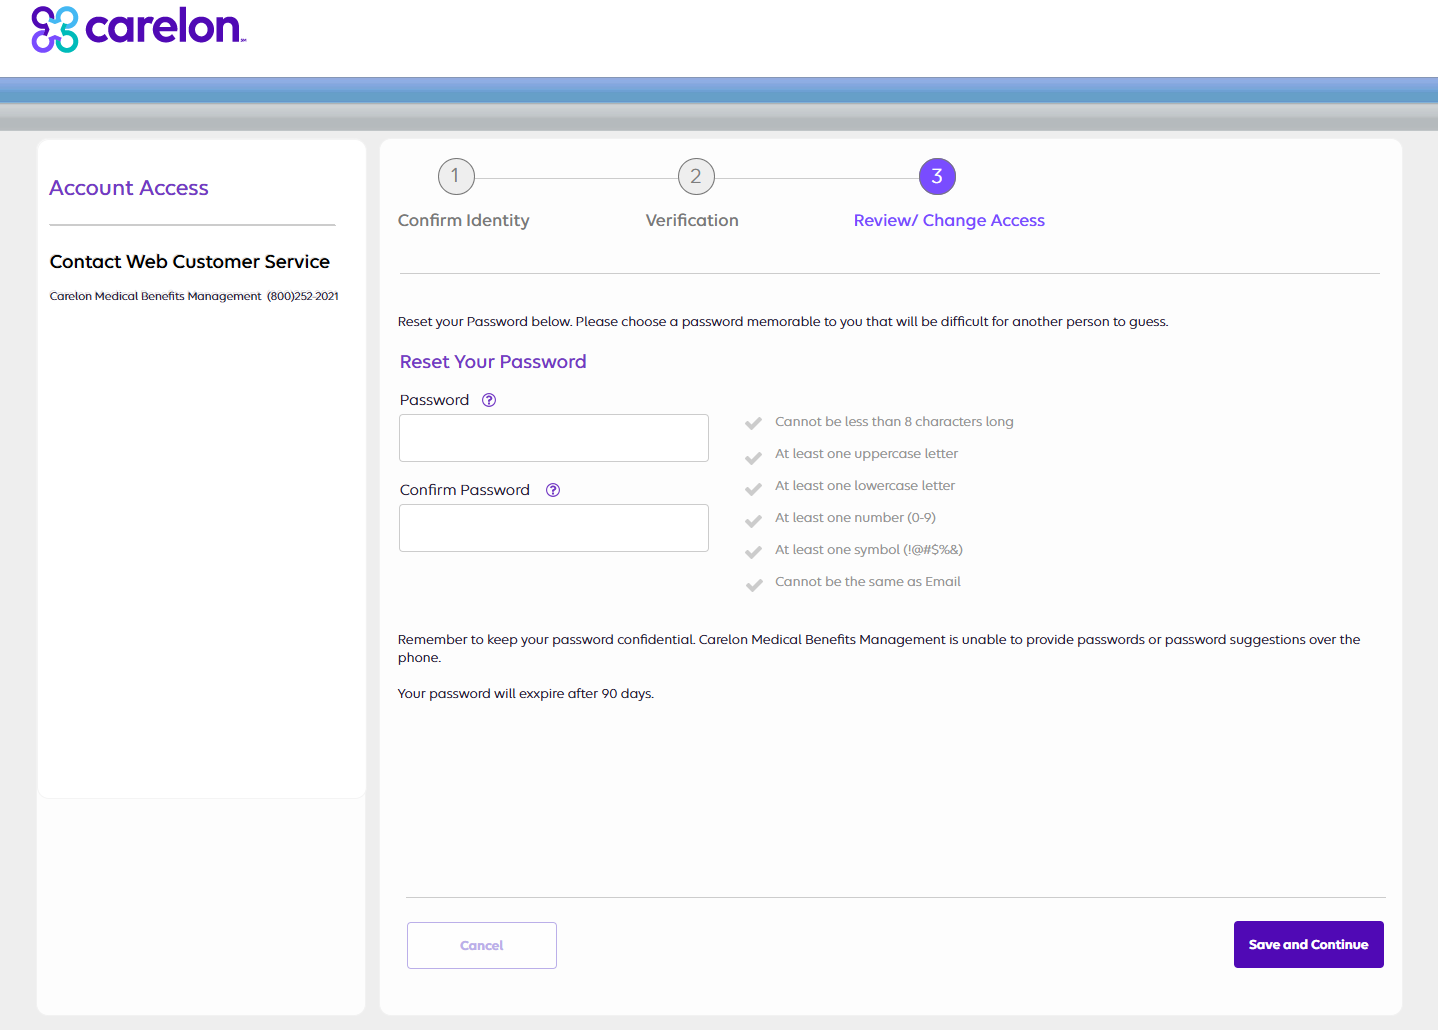
Task: Go to Confirm Identity step label
Action: [x=463, y=221]
